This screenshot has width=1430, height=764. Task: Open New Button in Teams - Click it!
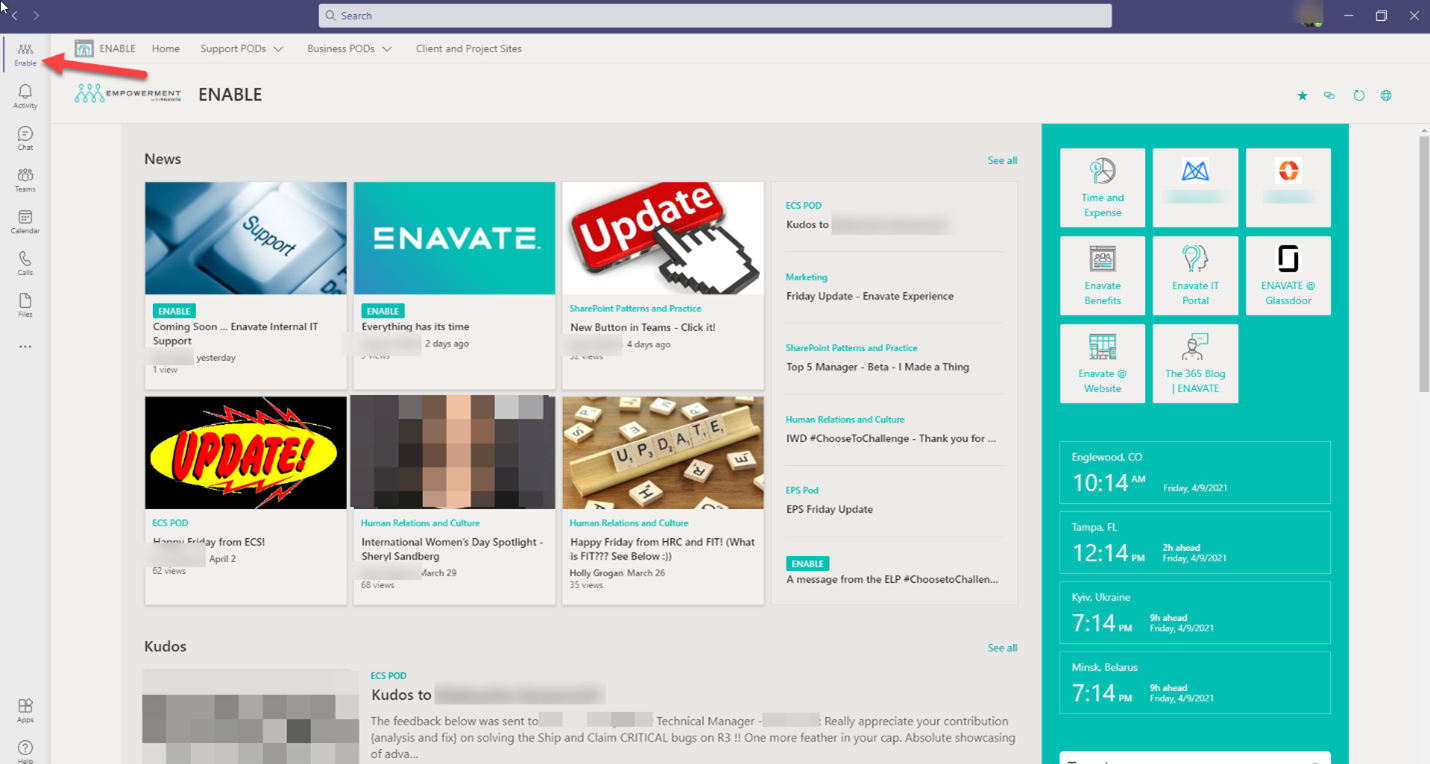643,327
